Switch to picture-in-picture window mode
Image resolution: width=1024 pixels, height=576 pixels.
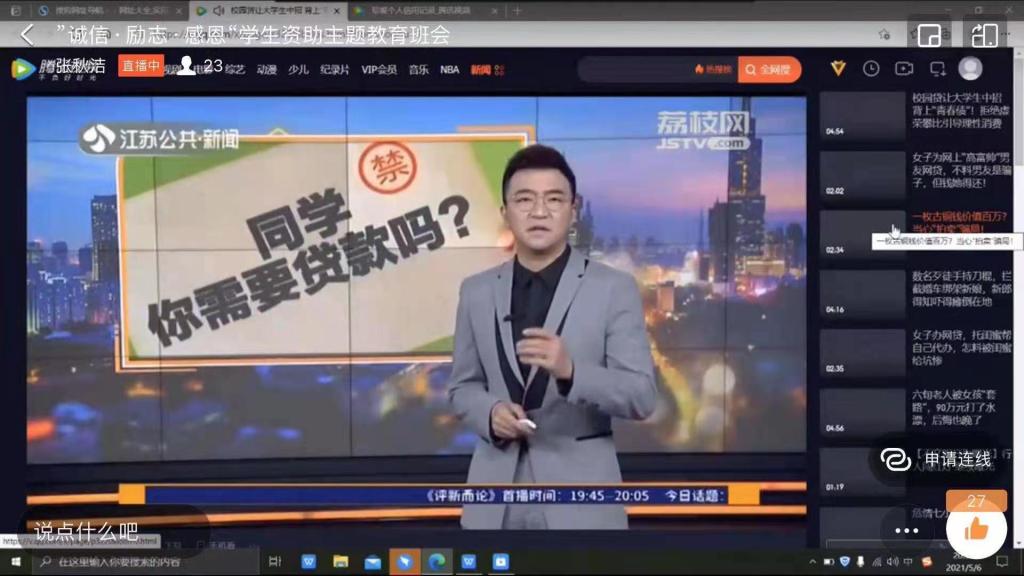(x=929, y=35)
